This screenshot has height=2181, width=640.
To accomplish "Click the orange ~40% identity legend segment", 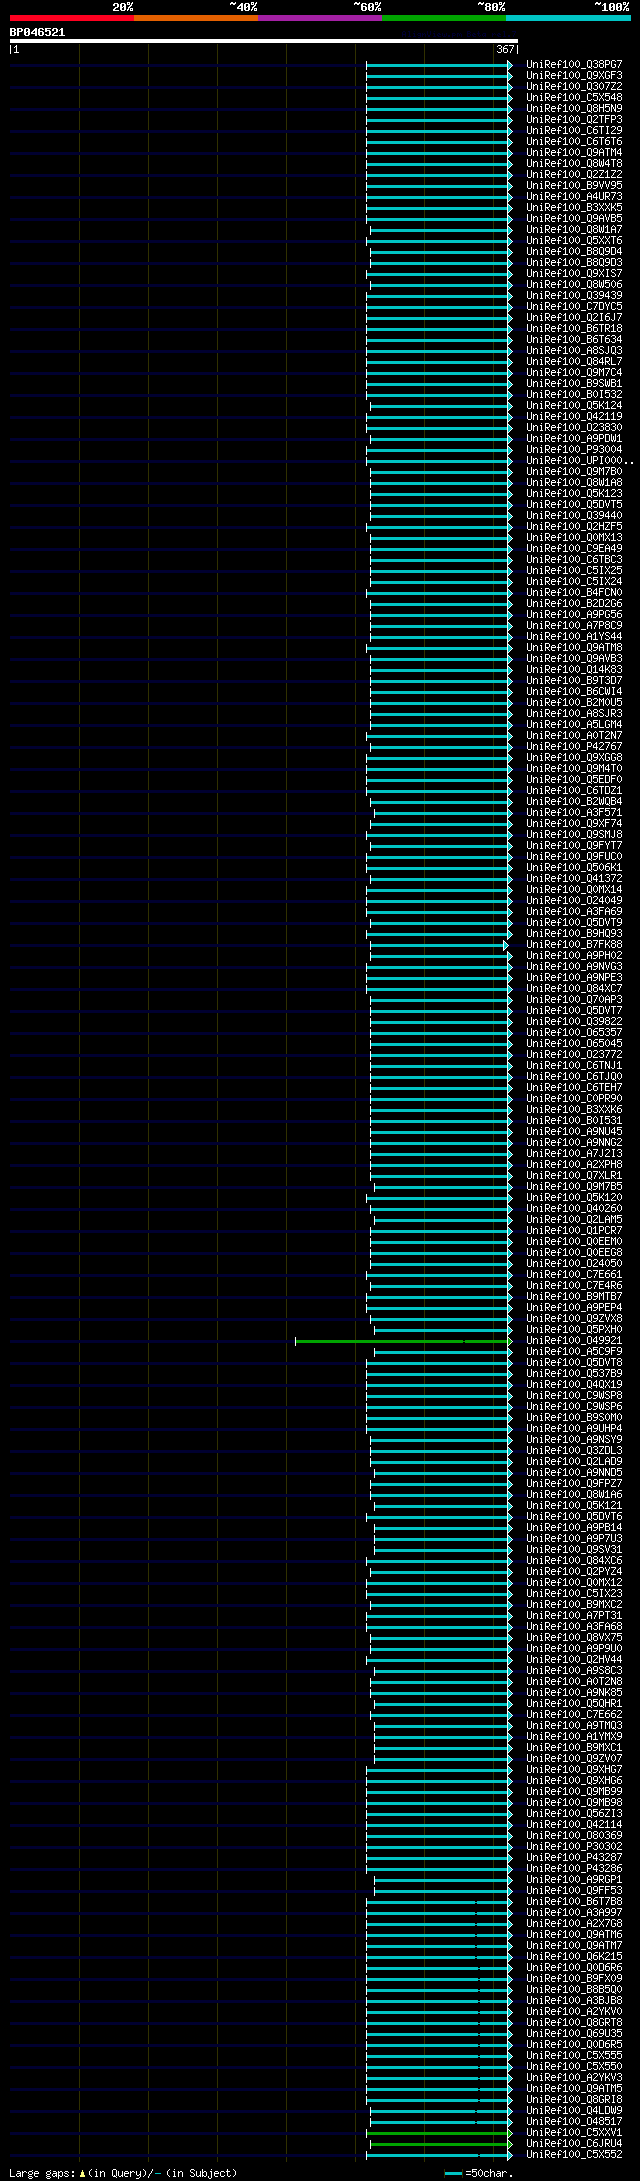I will coord(196,18).
